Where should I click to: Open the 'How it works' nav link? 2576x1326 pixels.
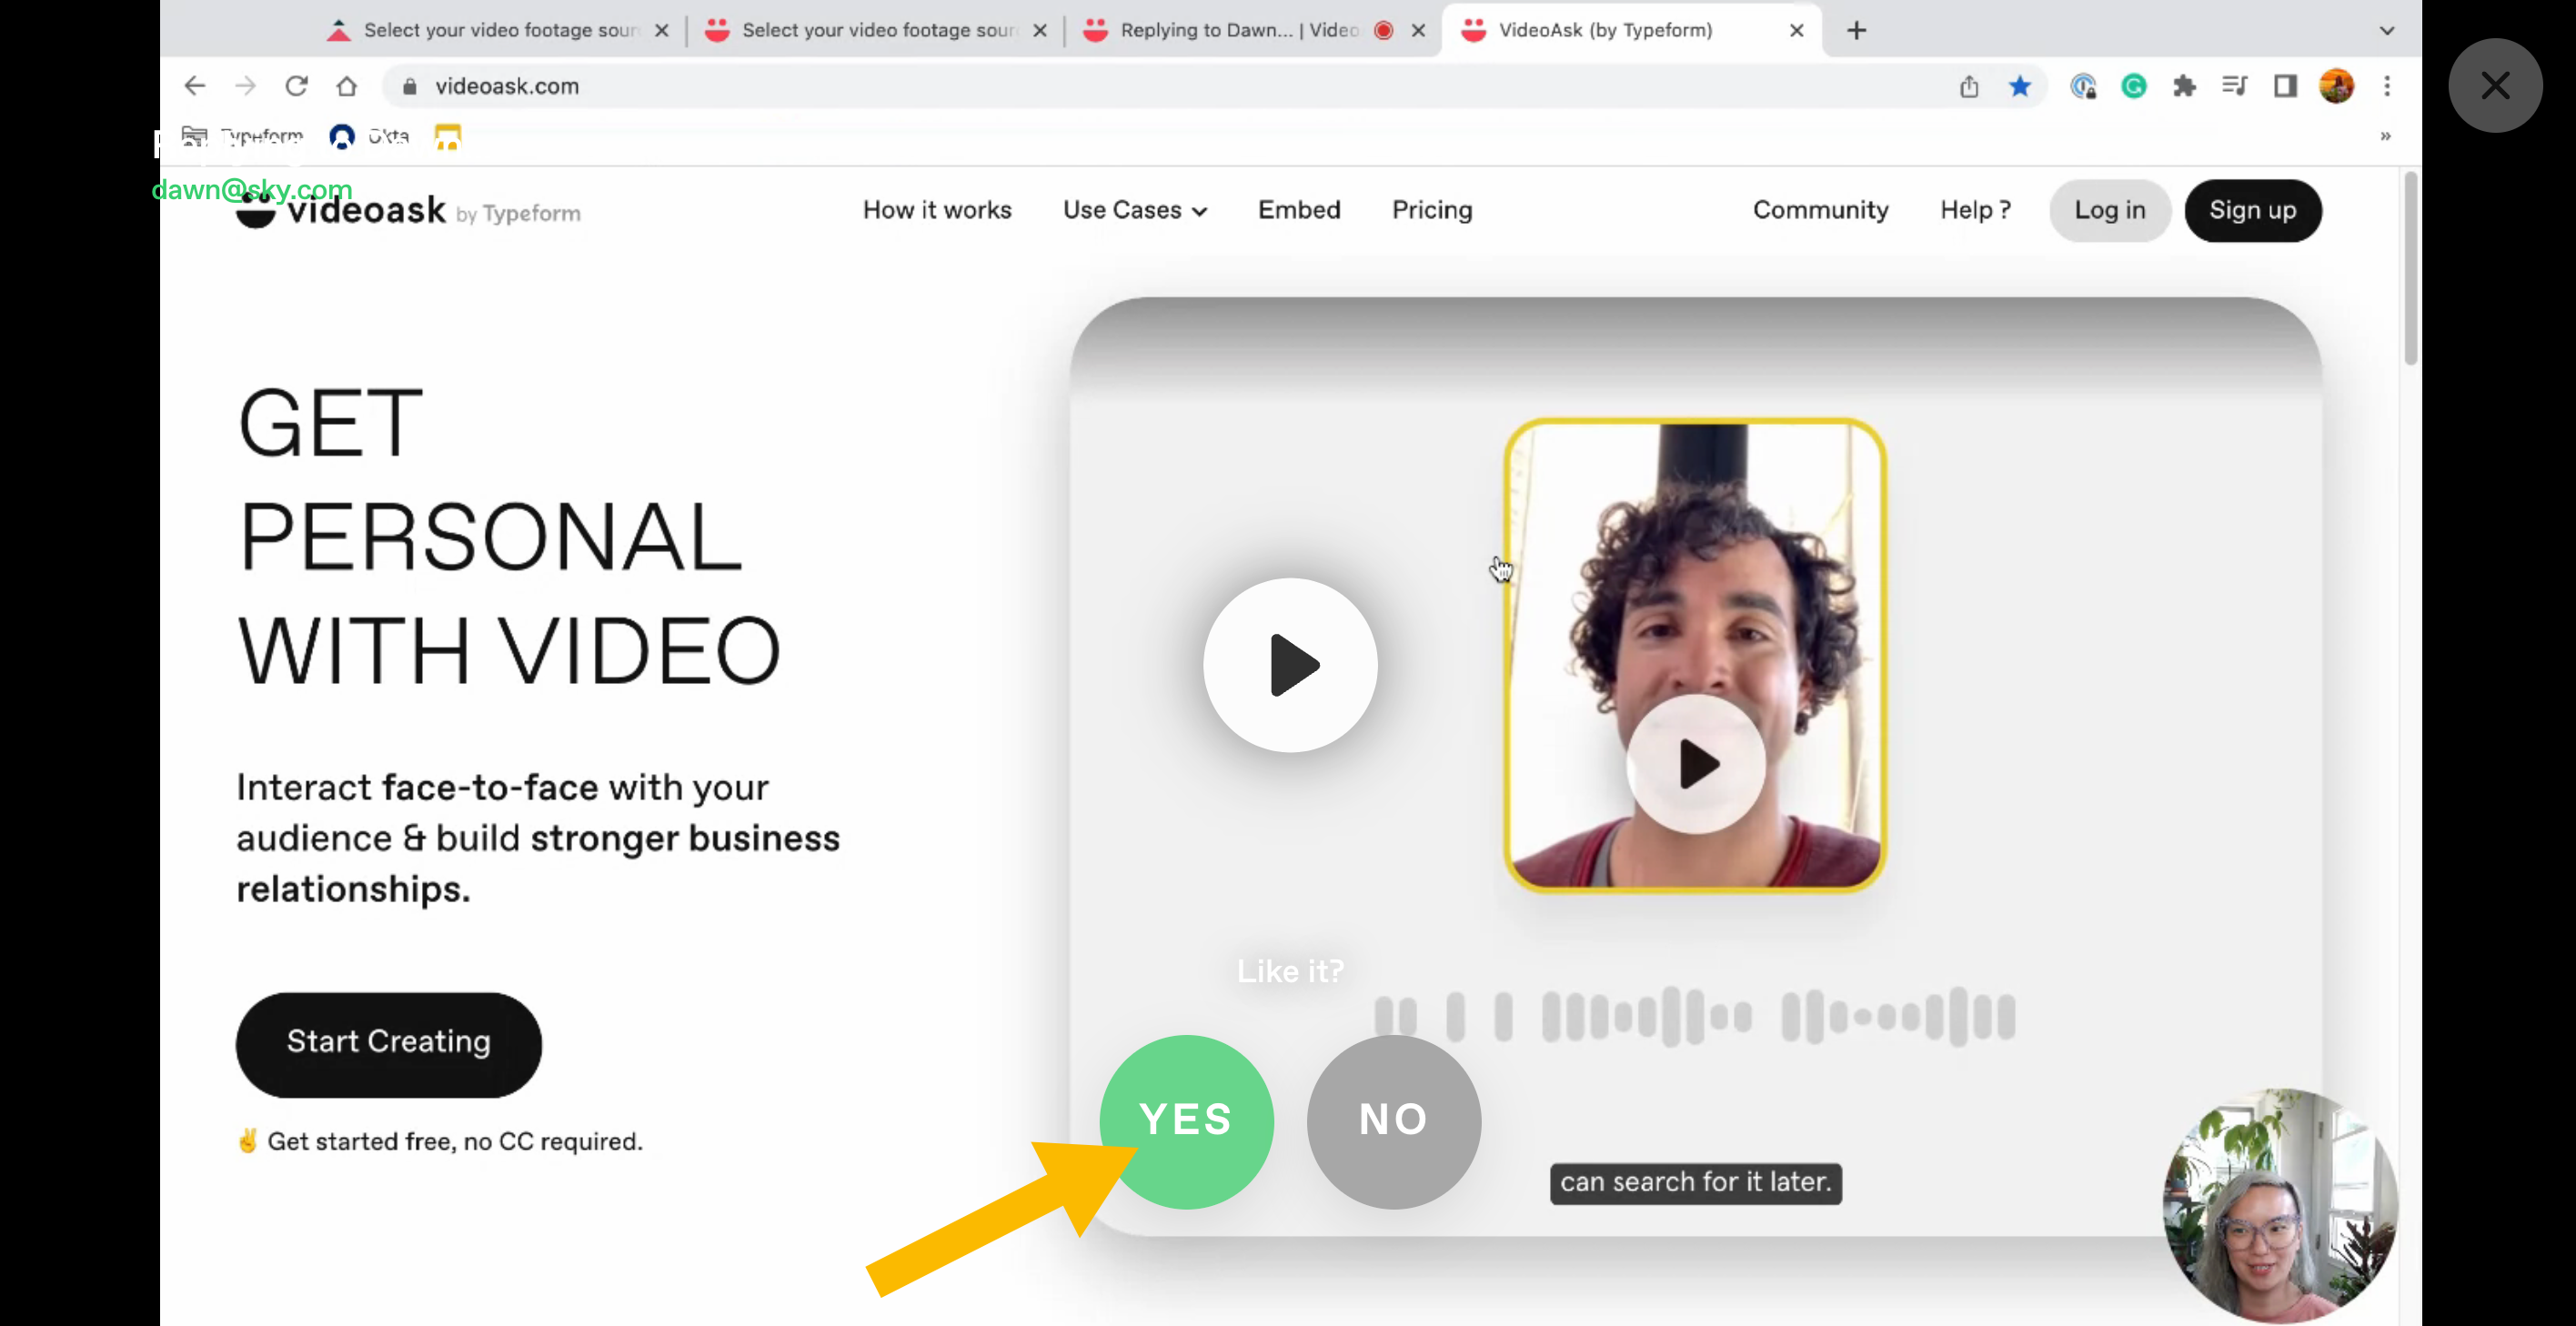937,210
